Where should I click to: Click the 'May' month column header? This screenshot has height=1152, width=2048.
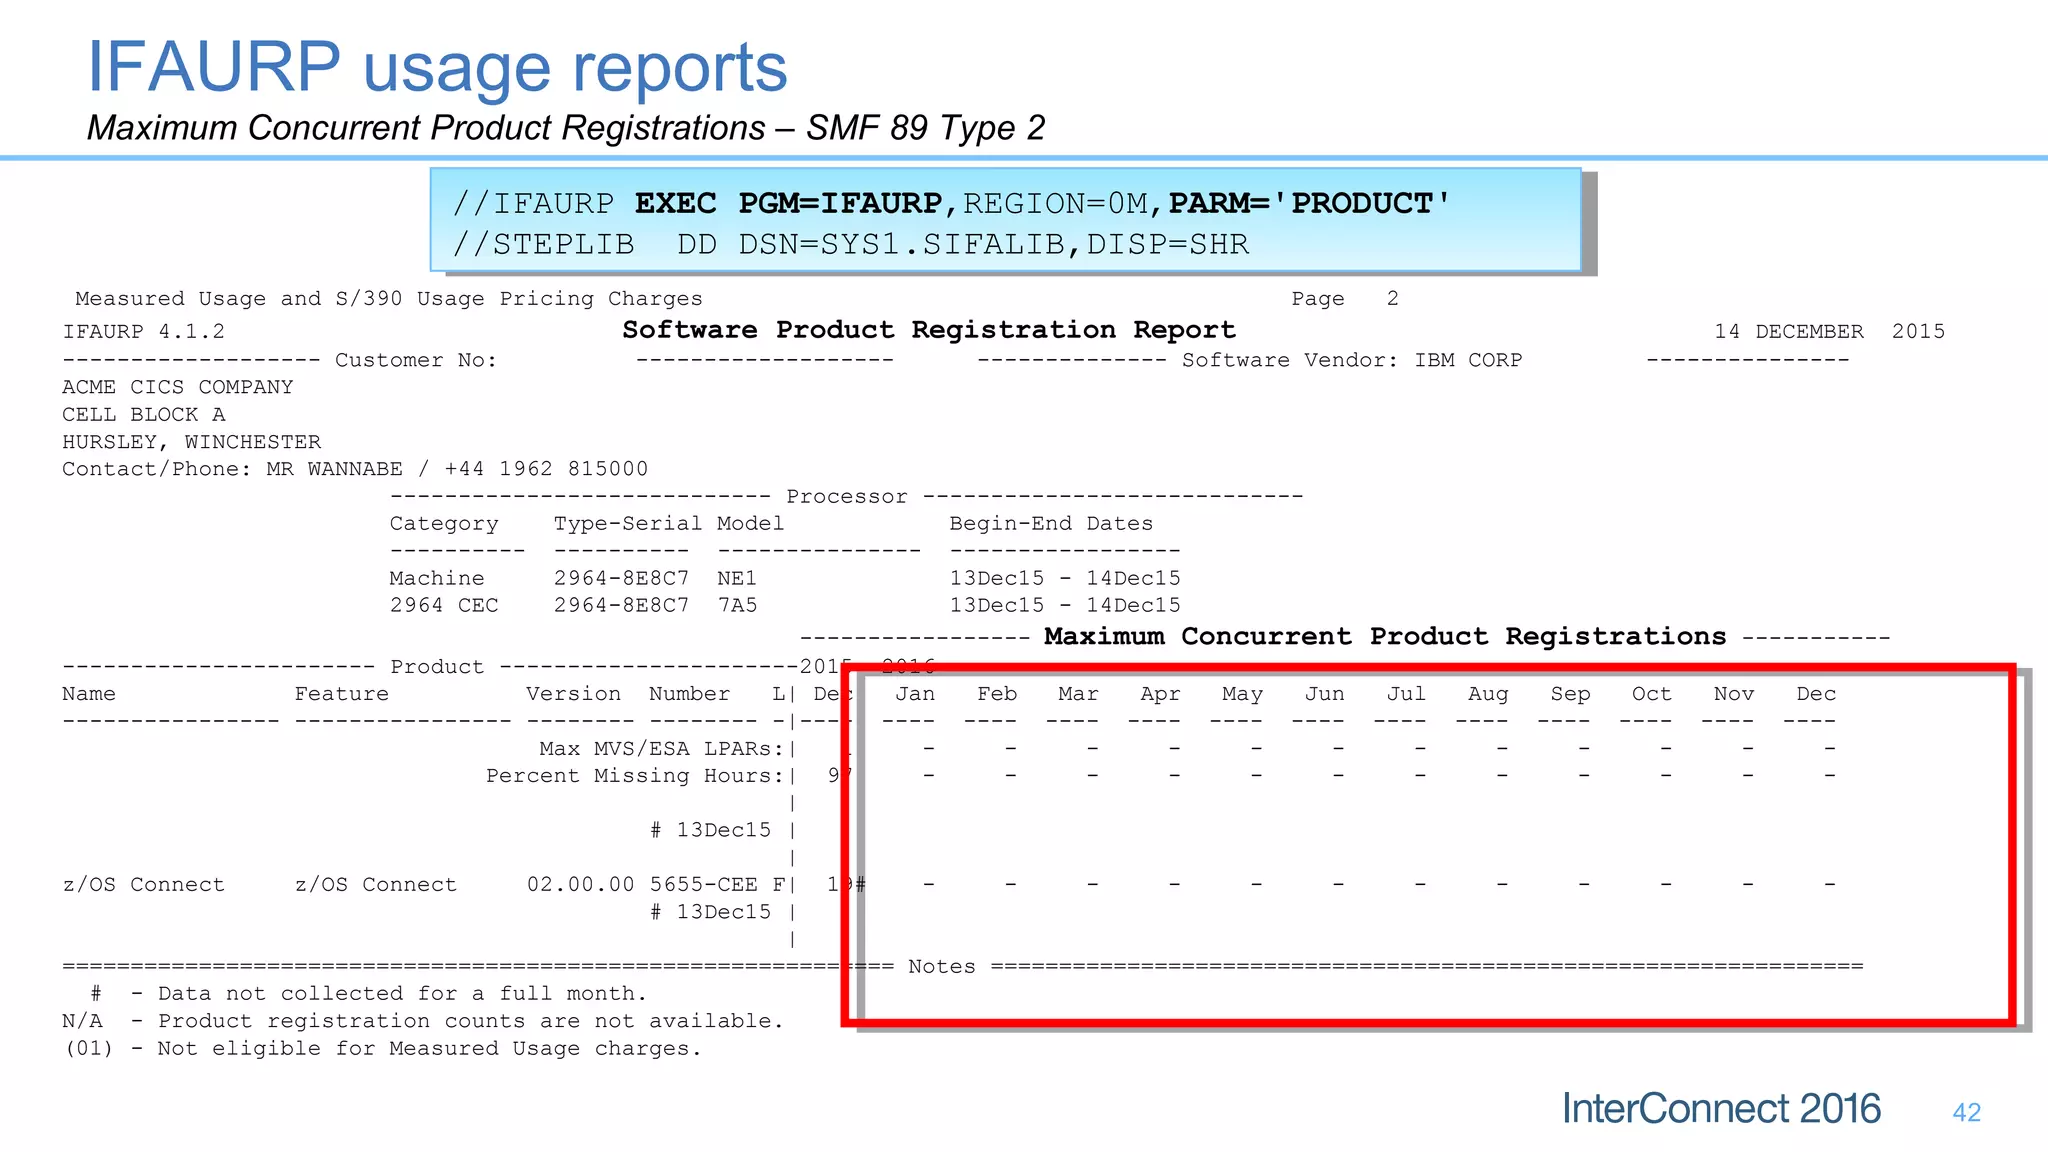(1242, 694)
